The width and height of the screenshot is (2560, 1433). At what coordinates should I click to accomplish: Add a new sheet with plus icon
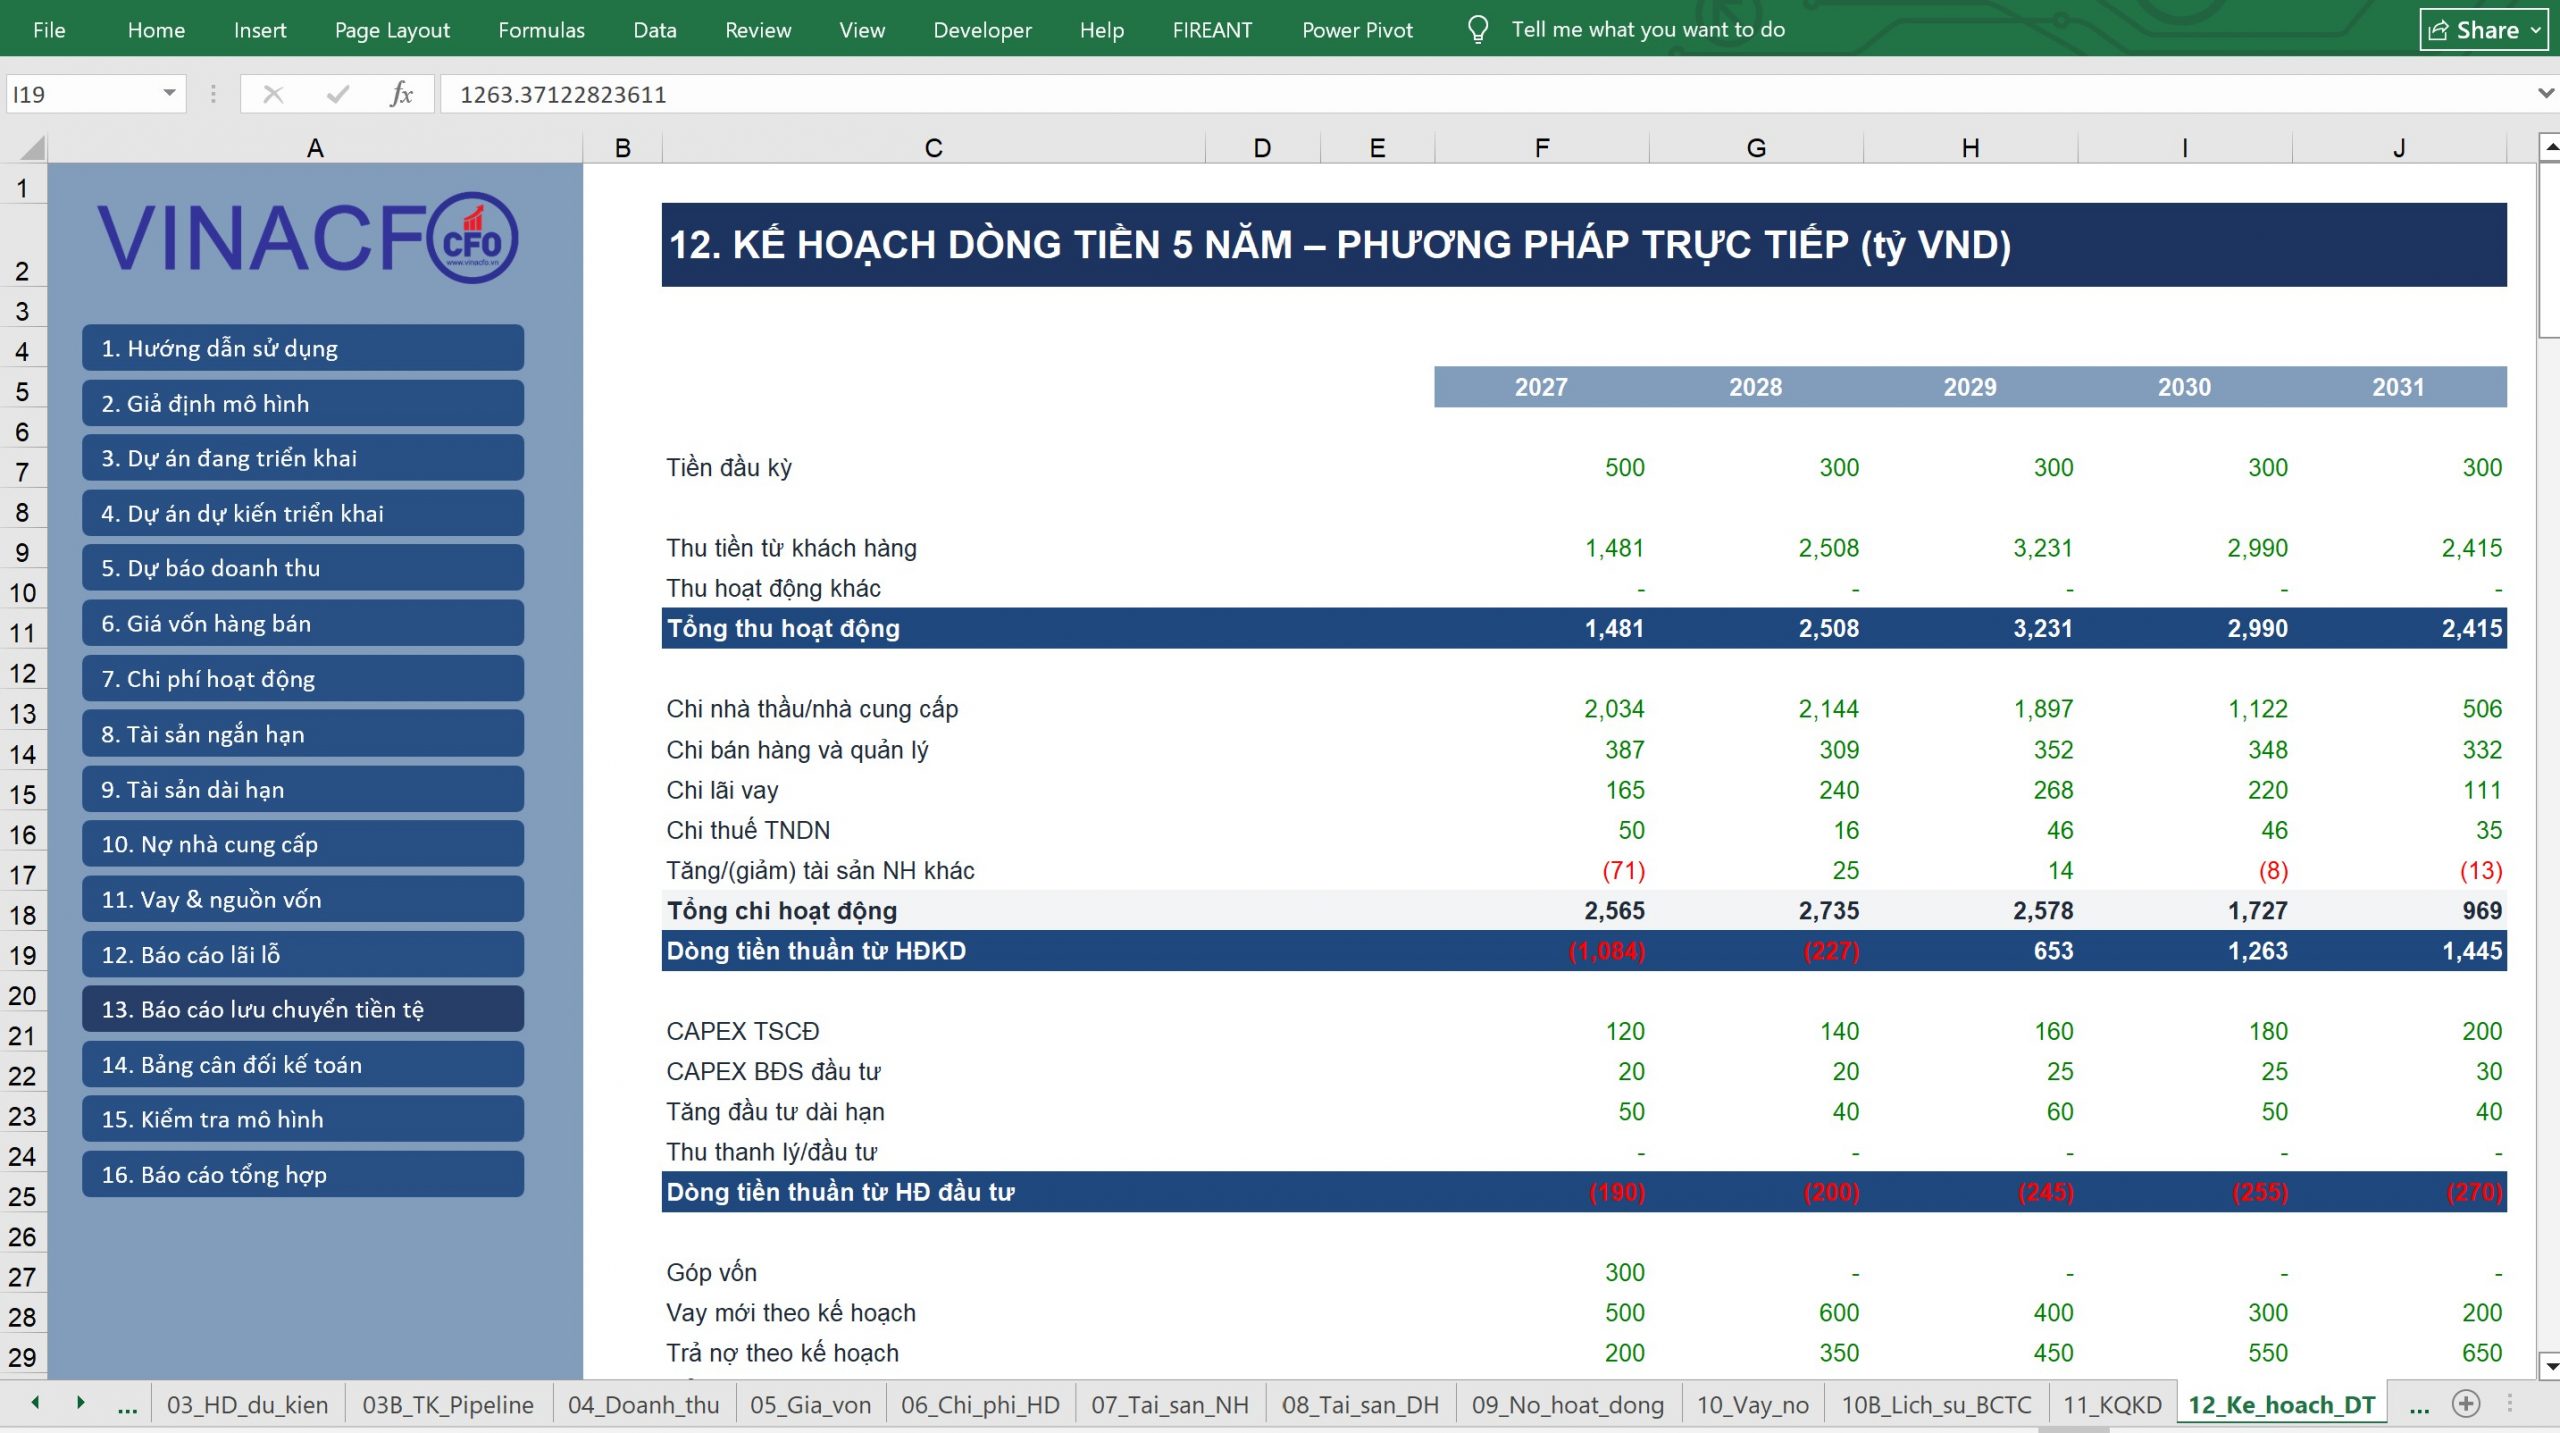pyautogui.click(x=2466, y=1404)
